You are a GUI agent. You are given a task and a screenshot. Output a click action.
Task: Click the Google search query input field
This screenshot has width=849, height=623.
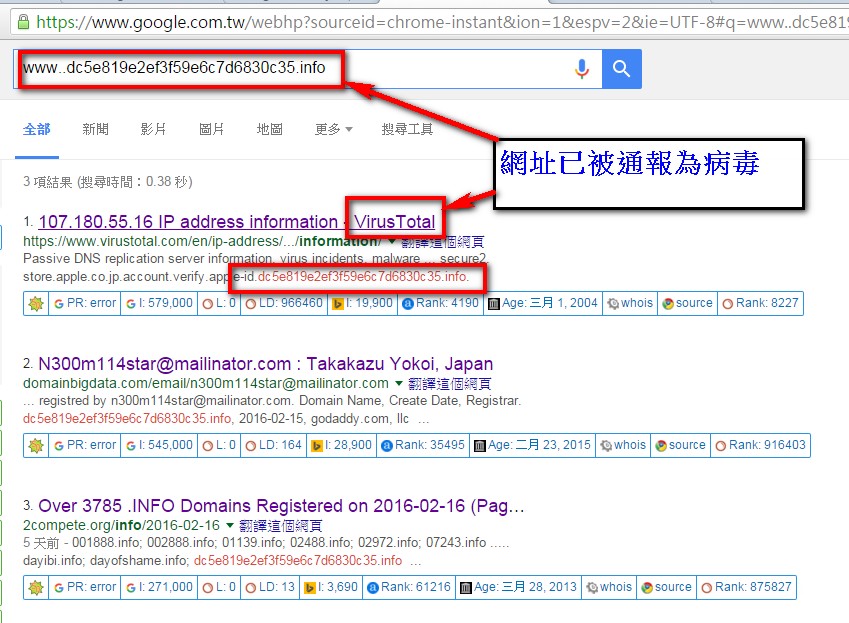point(308,69)
